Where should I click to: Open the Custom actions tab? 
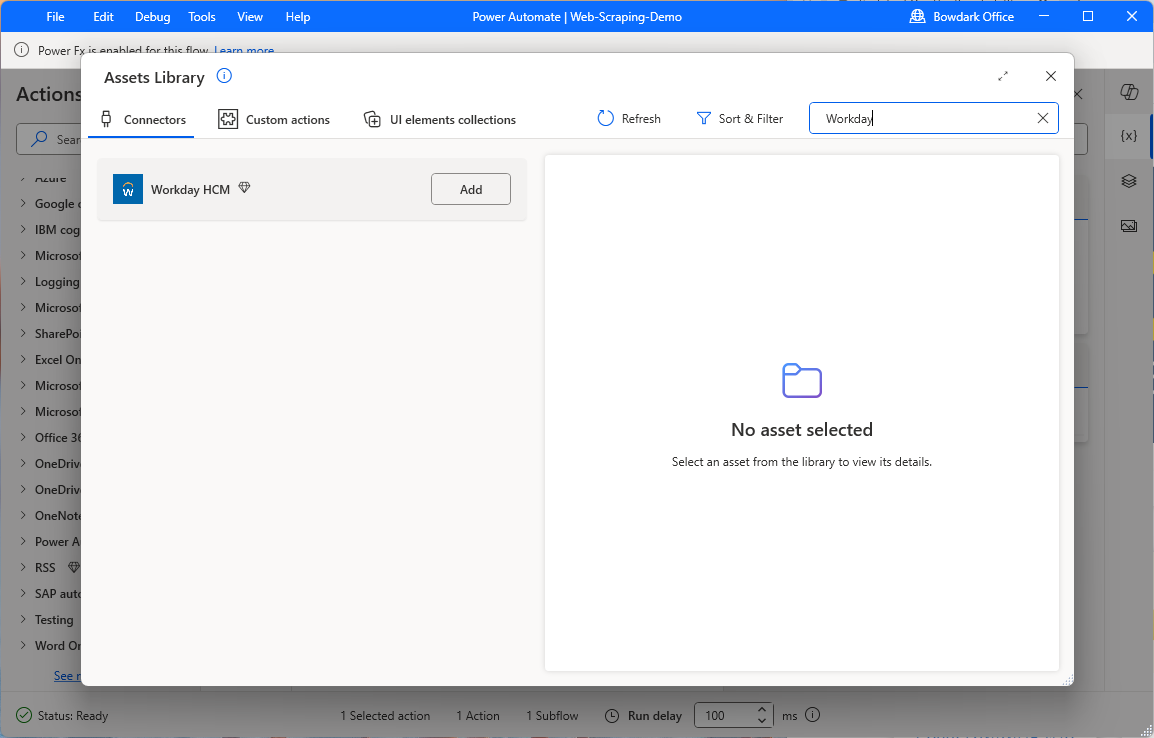(274, 119)
